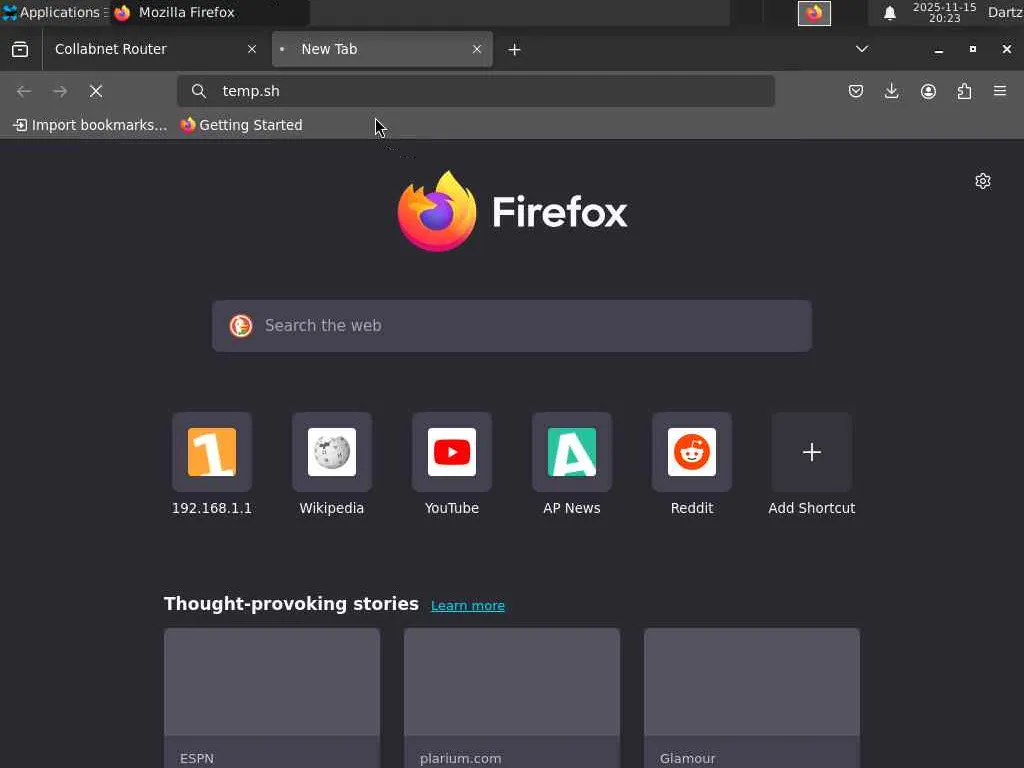Image resolution: width=1024 pixels, height=768 pixels.
Task: Click the Firefox logo on new tab page
Action: [512, 211]
